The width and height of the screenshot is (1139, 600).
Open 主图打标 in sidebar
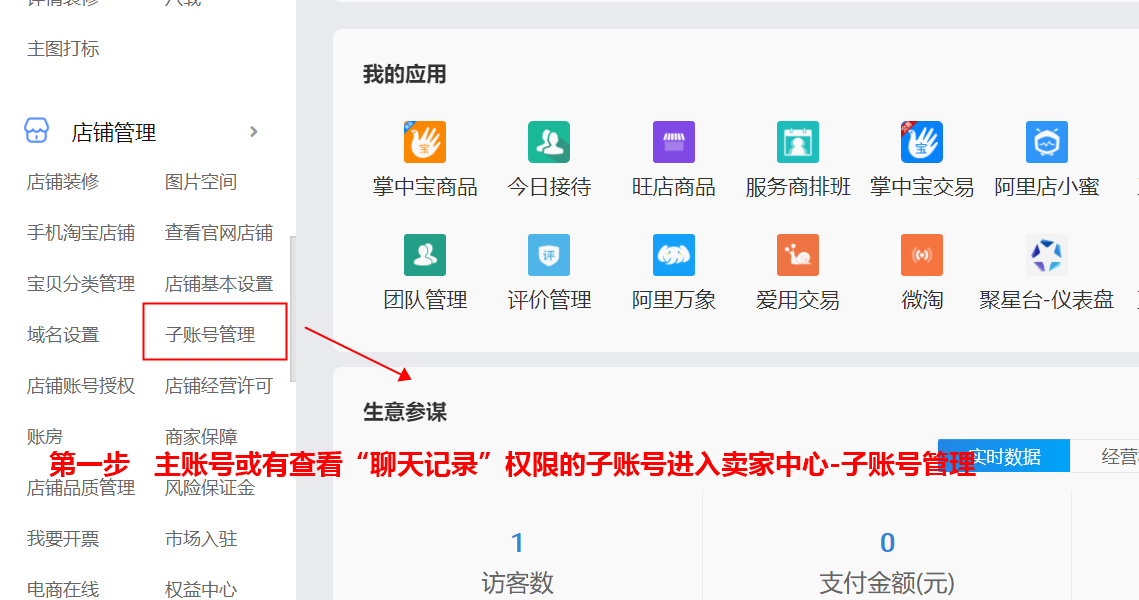point(63,49)
